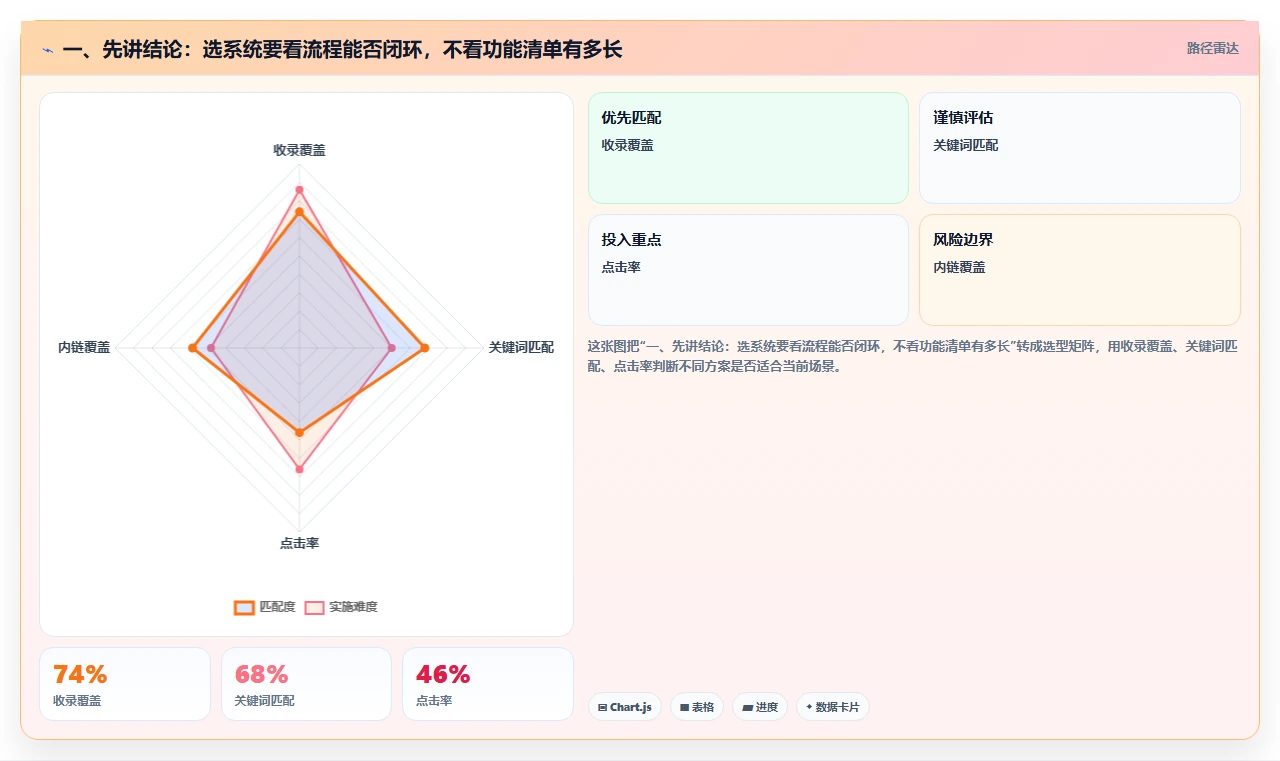Image resolution: width=1280 pixels, height=761 pixels.
Task: Click the 46% 点击率 stat card
Action: click(x=488, y=684)
